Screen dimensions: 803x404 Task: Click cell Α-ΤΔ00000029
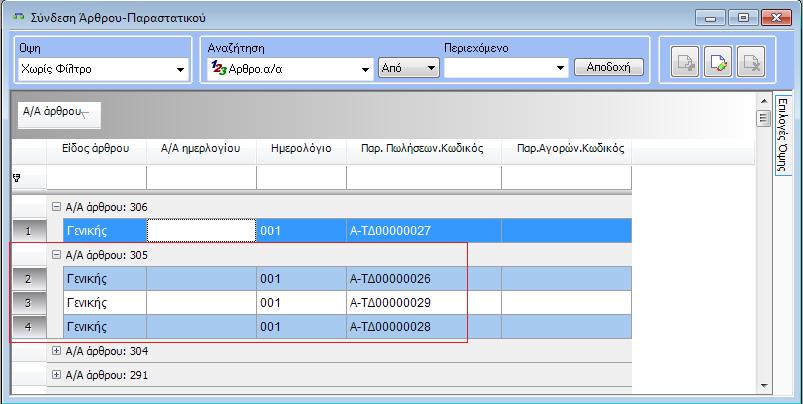[424, 303]
